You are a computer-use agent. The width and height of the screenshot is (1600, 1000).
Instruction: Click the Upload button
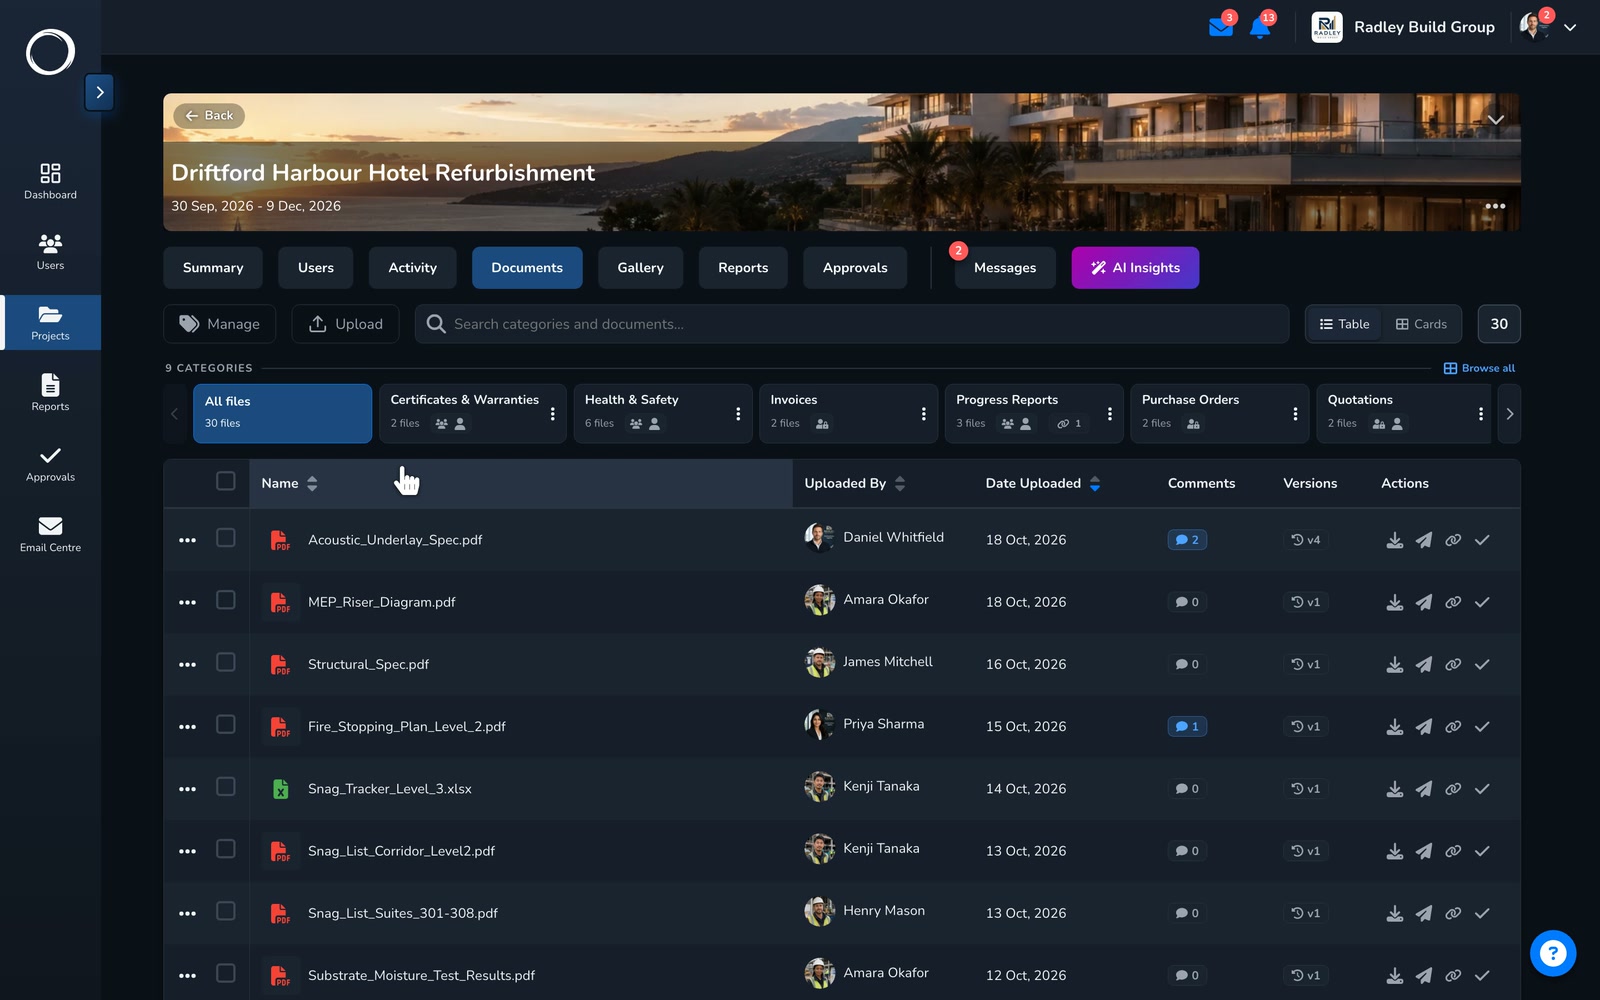[x=345, y=324]
